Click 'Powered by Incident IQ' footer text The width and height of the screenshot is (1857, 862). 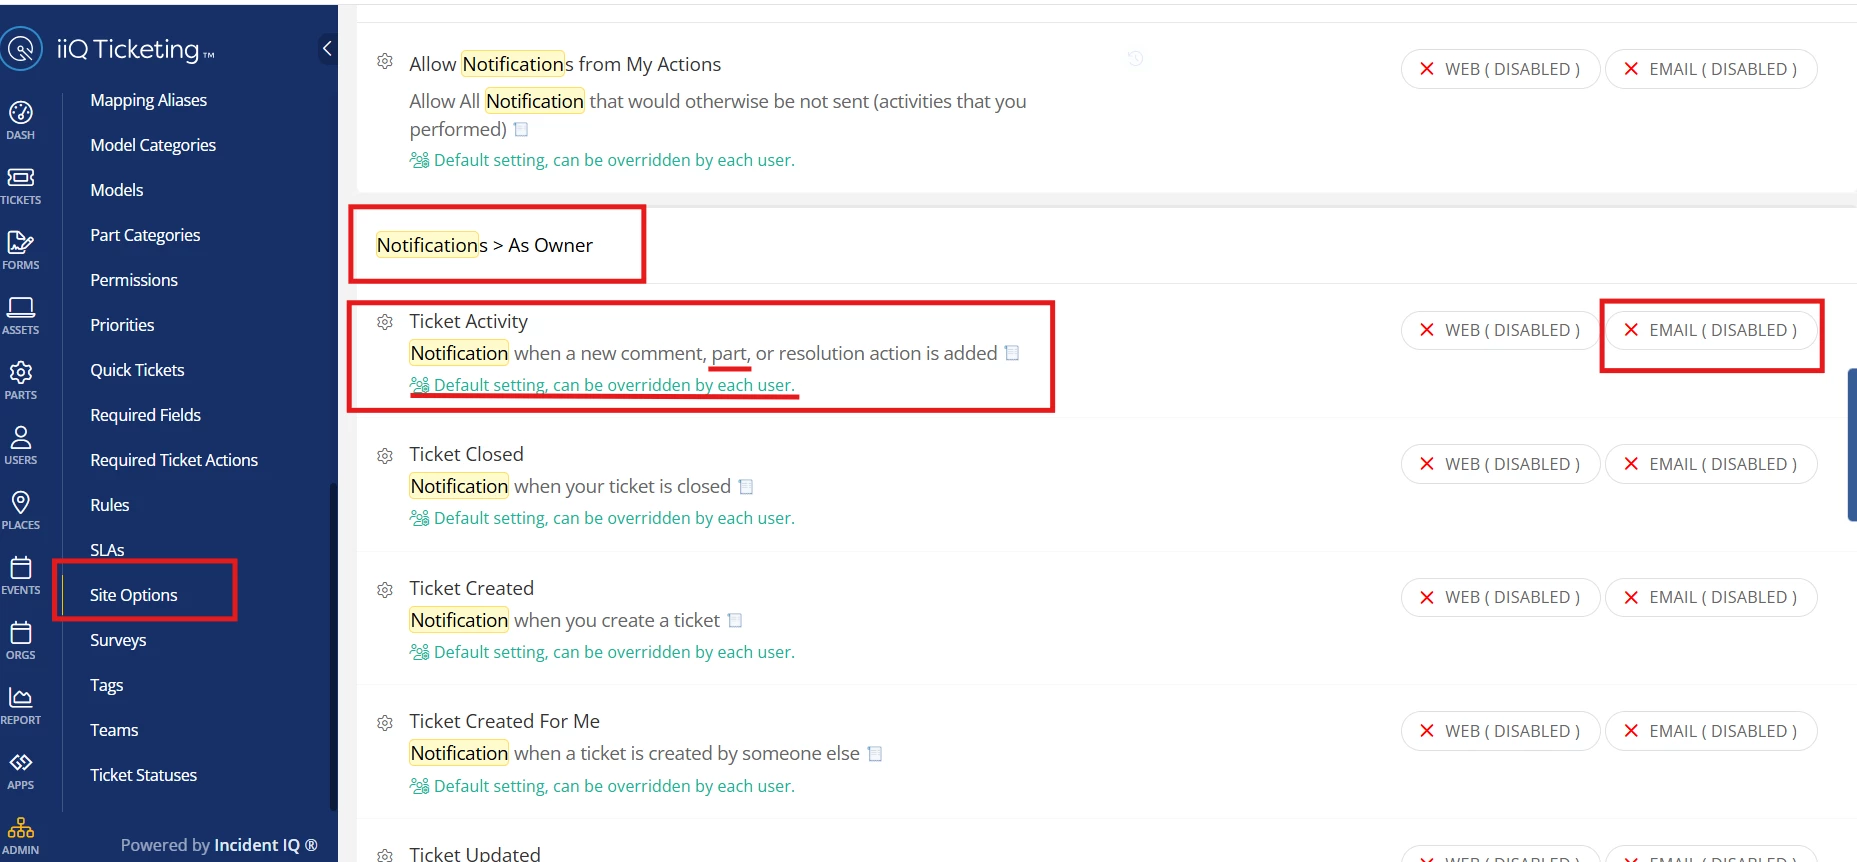219,845
